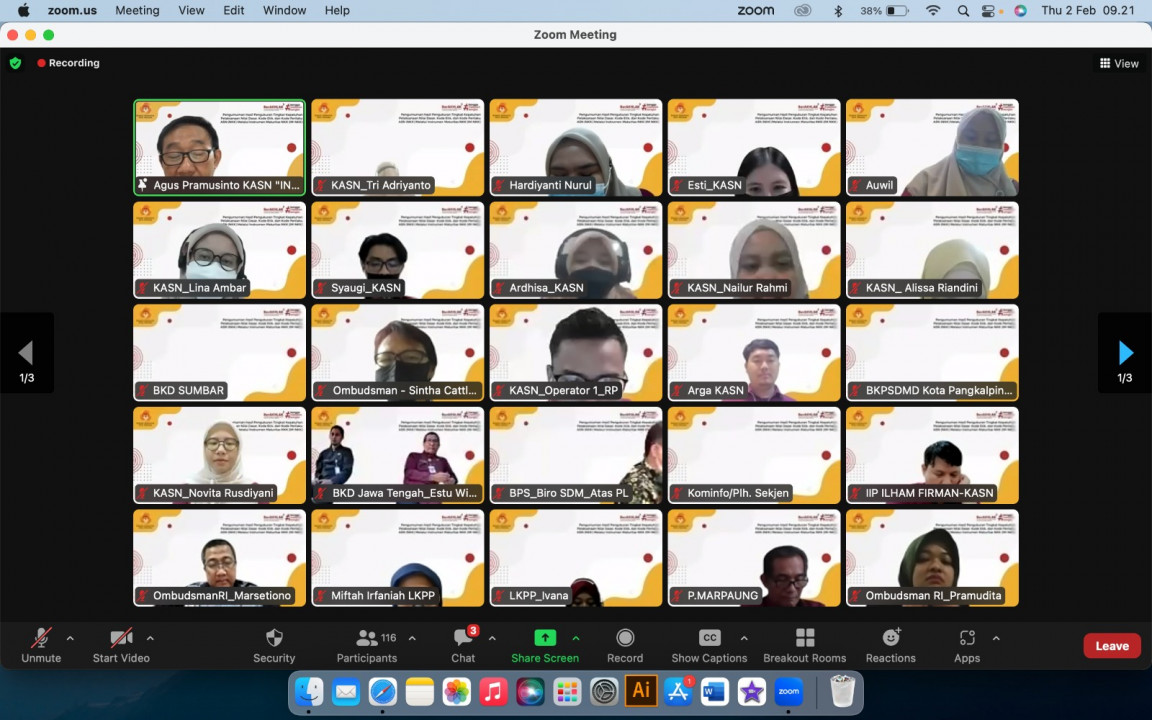Click the red Leave button

point(1111,646)
